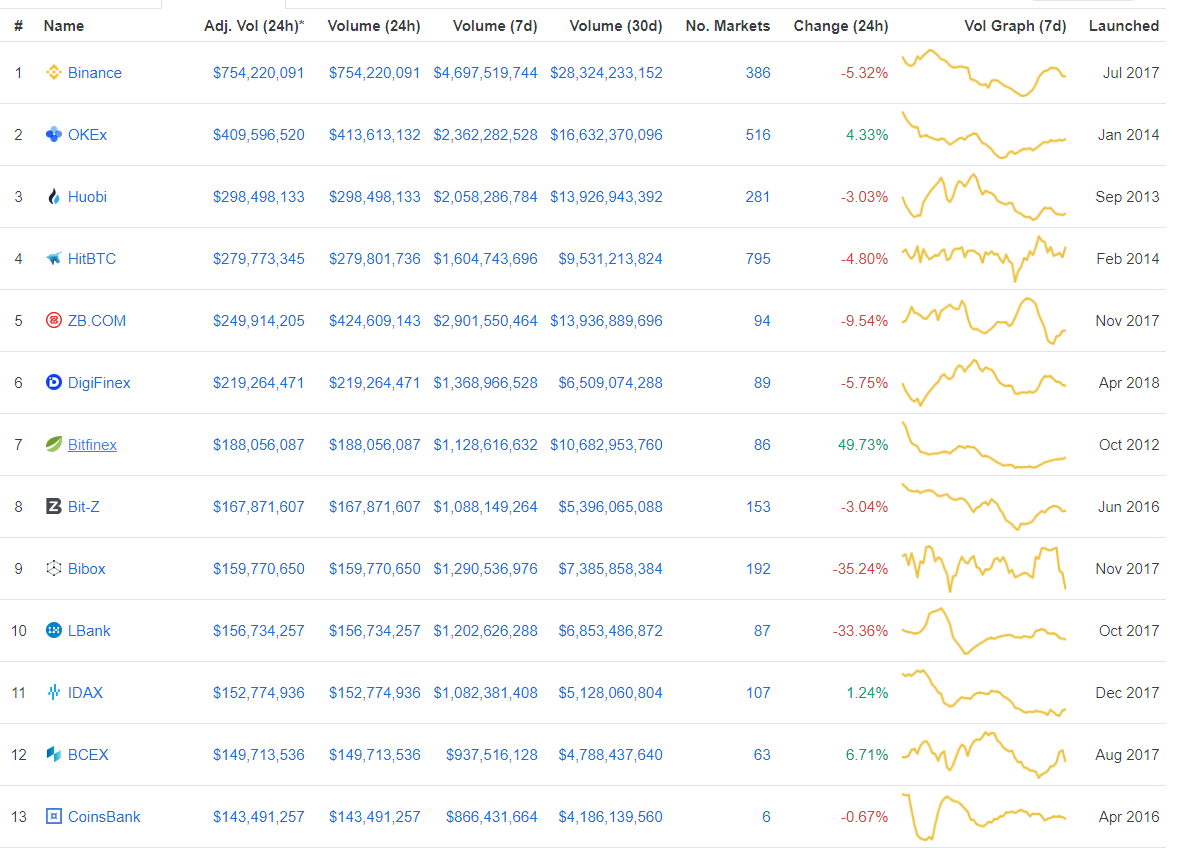Sort exchanges by Launched column

click(x=1124, y=26)
